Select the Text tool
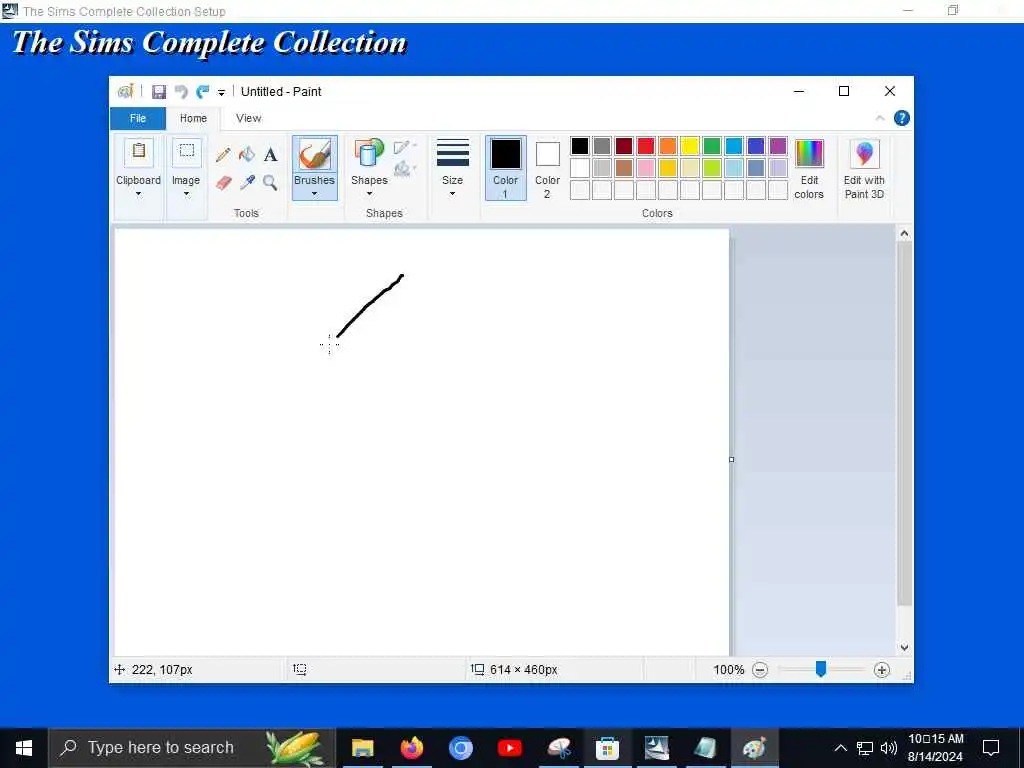1024x768 pixels. pyautogui.click(x=270, y=155)
